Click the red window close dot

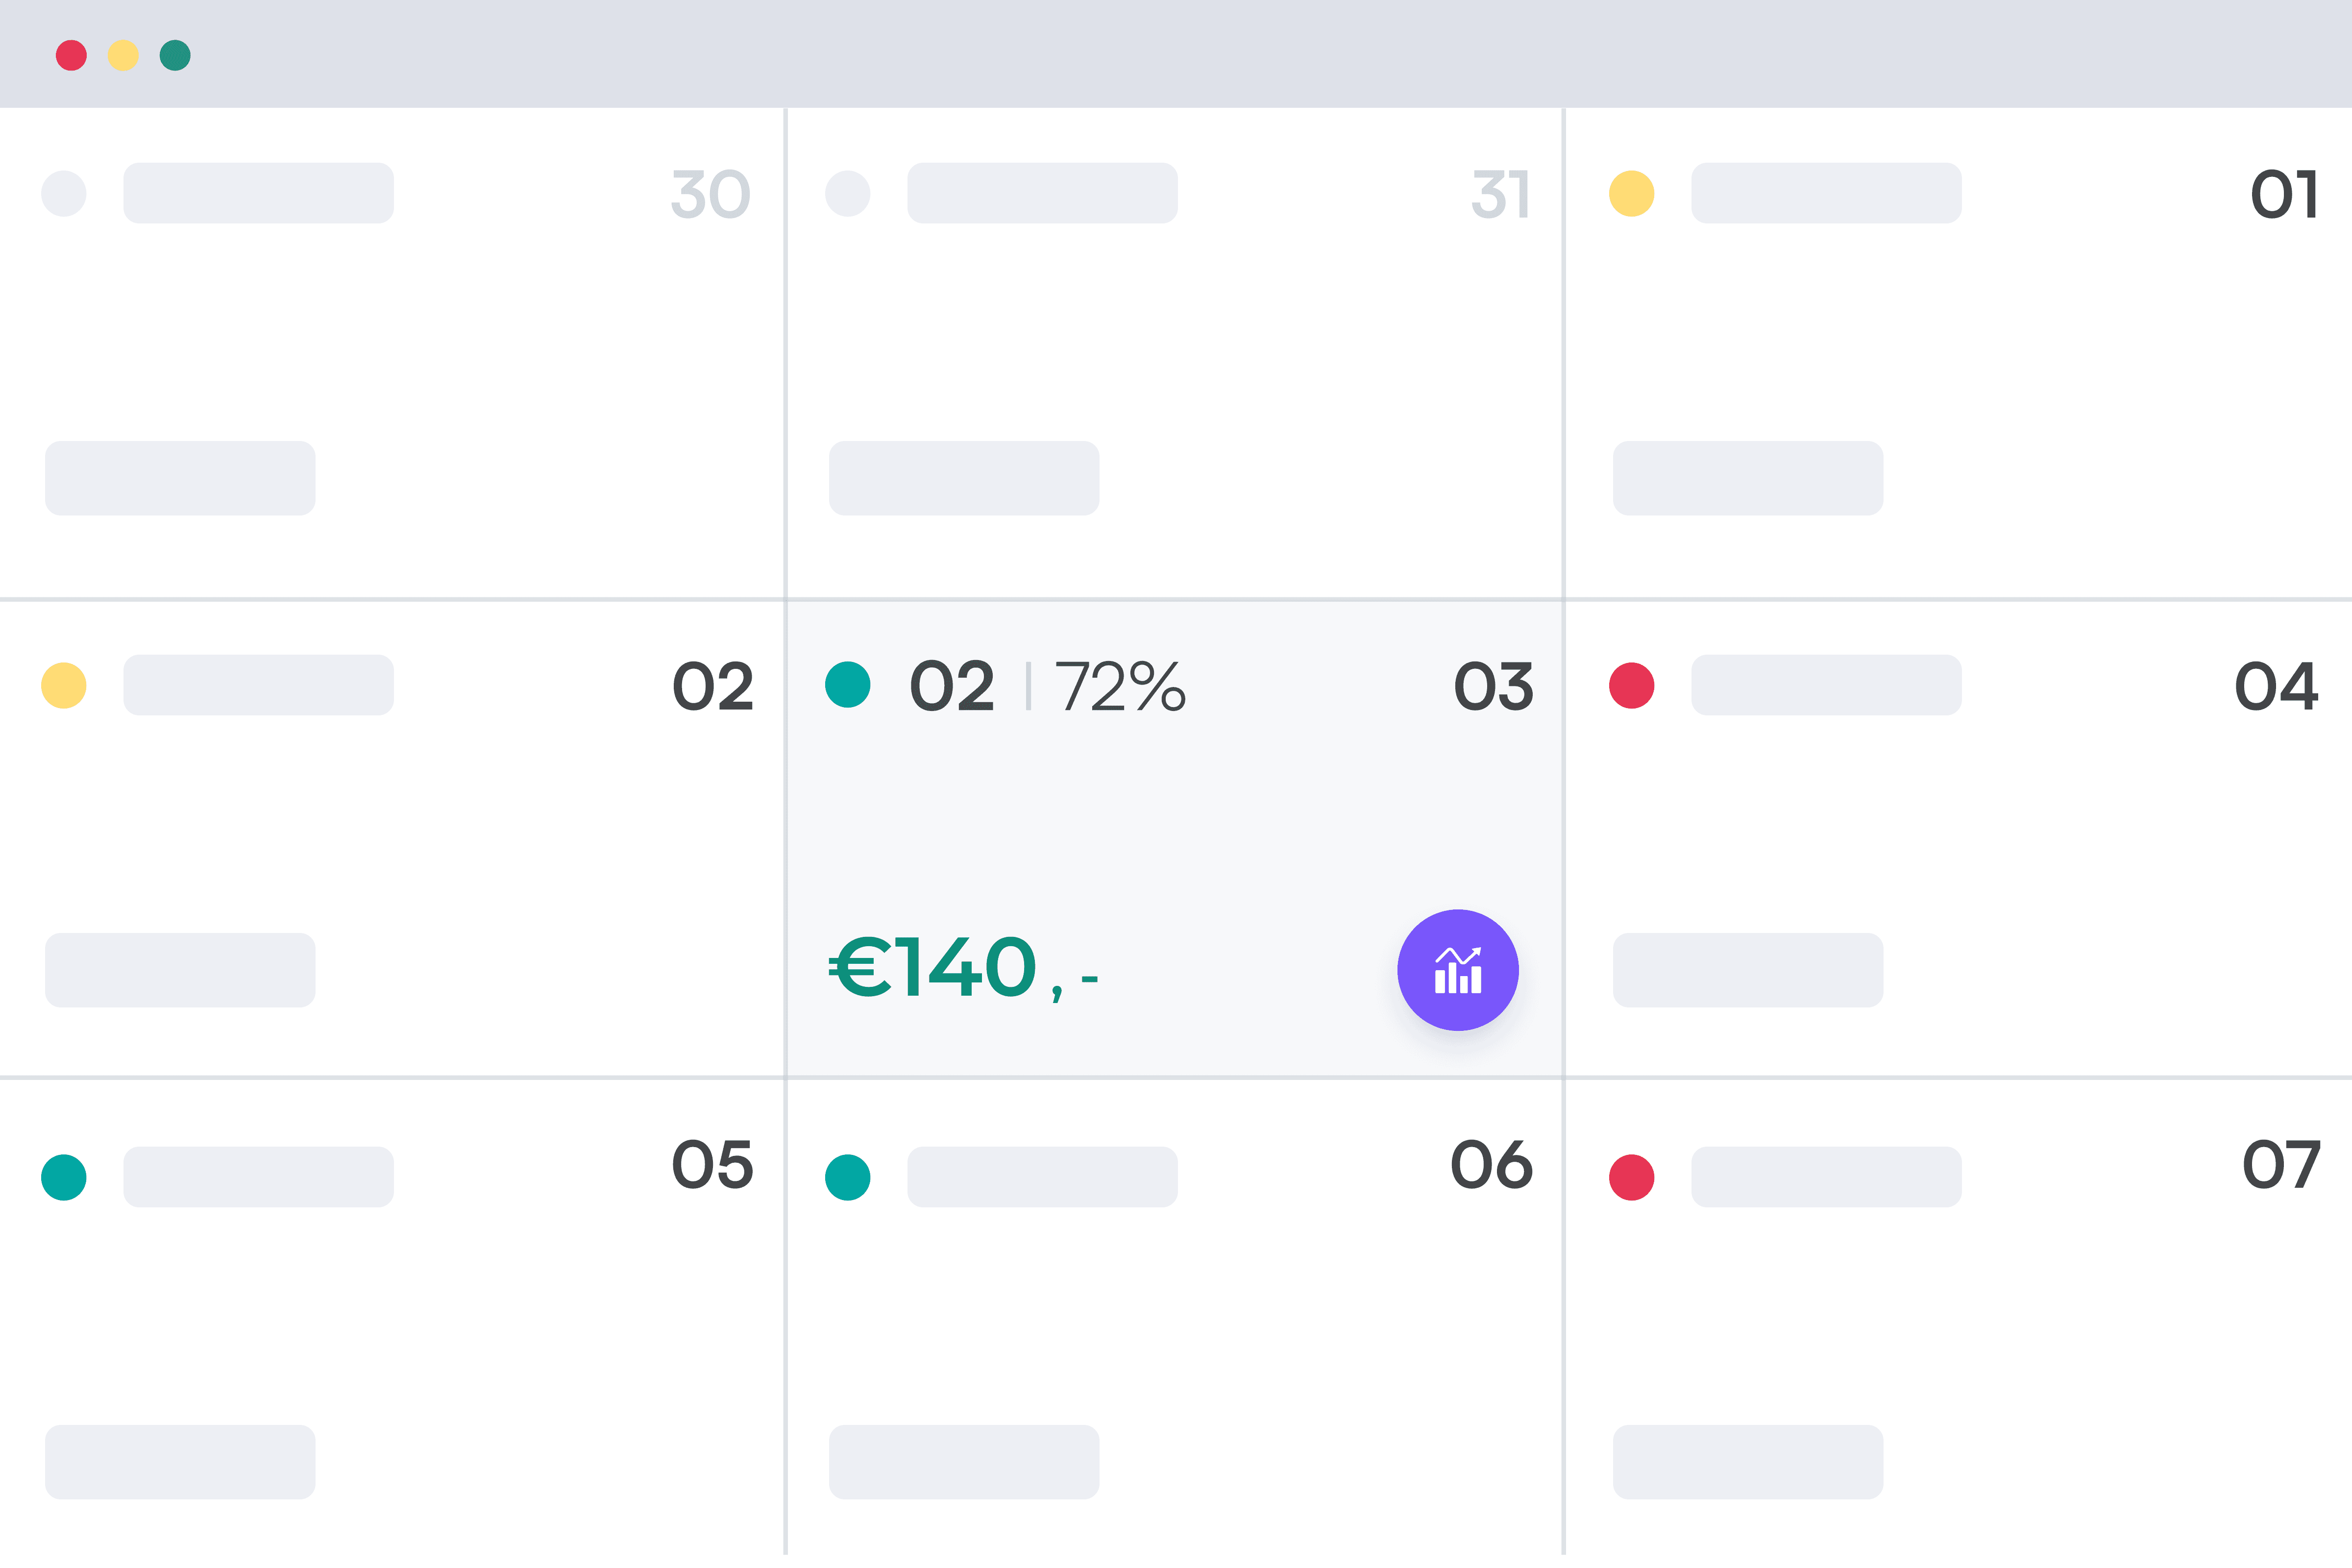pos(71,55)
